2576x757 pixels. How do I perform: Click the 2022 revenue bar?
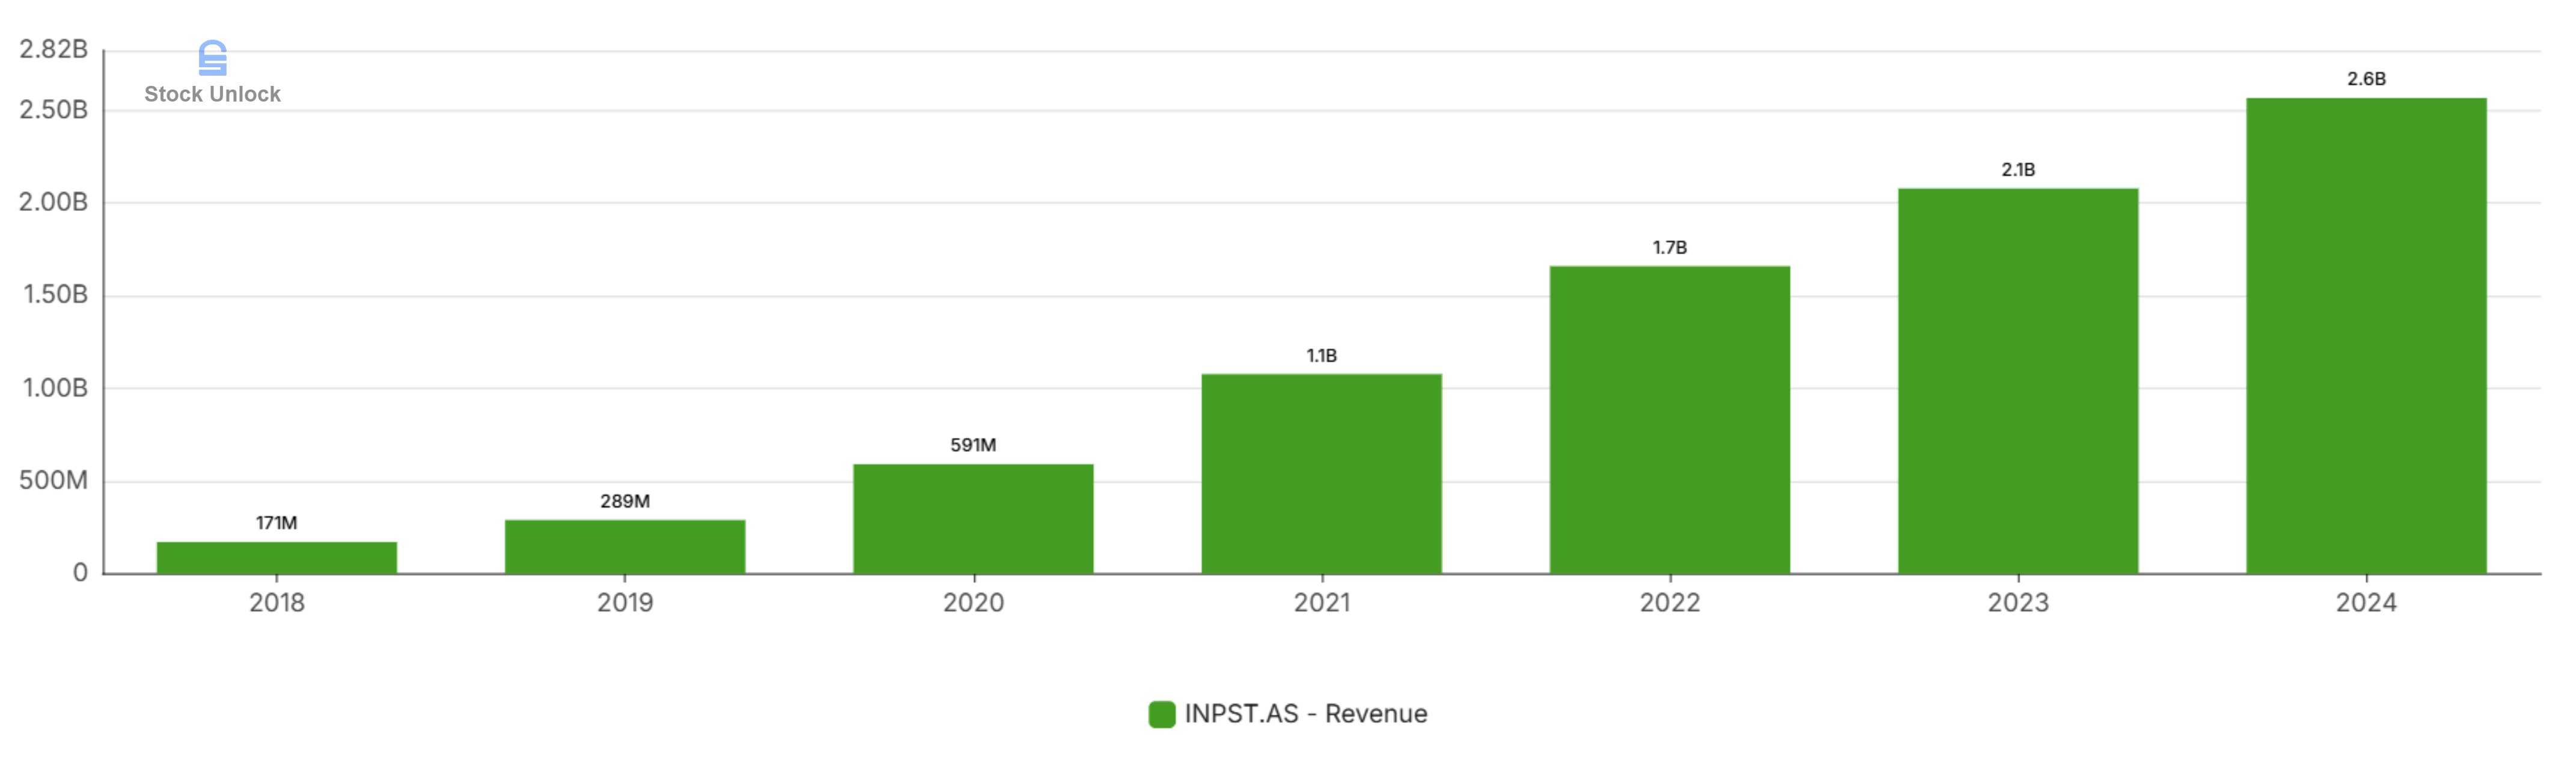tap(1669, 420)
